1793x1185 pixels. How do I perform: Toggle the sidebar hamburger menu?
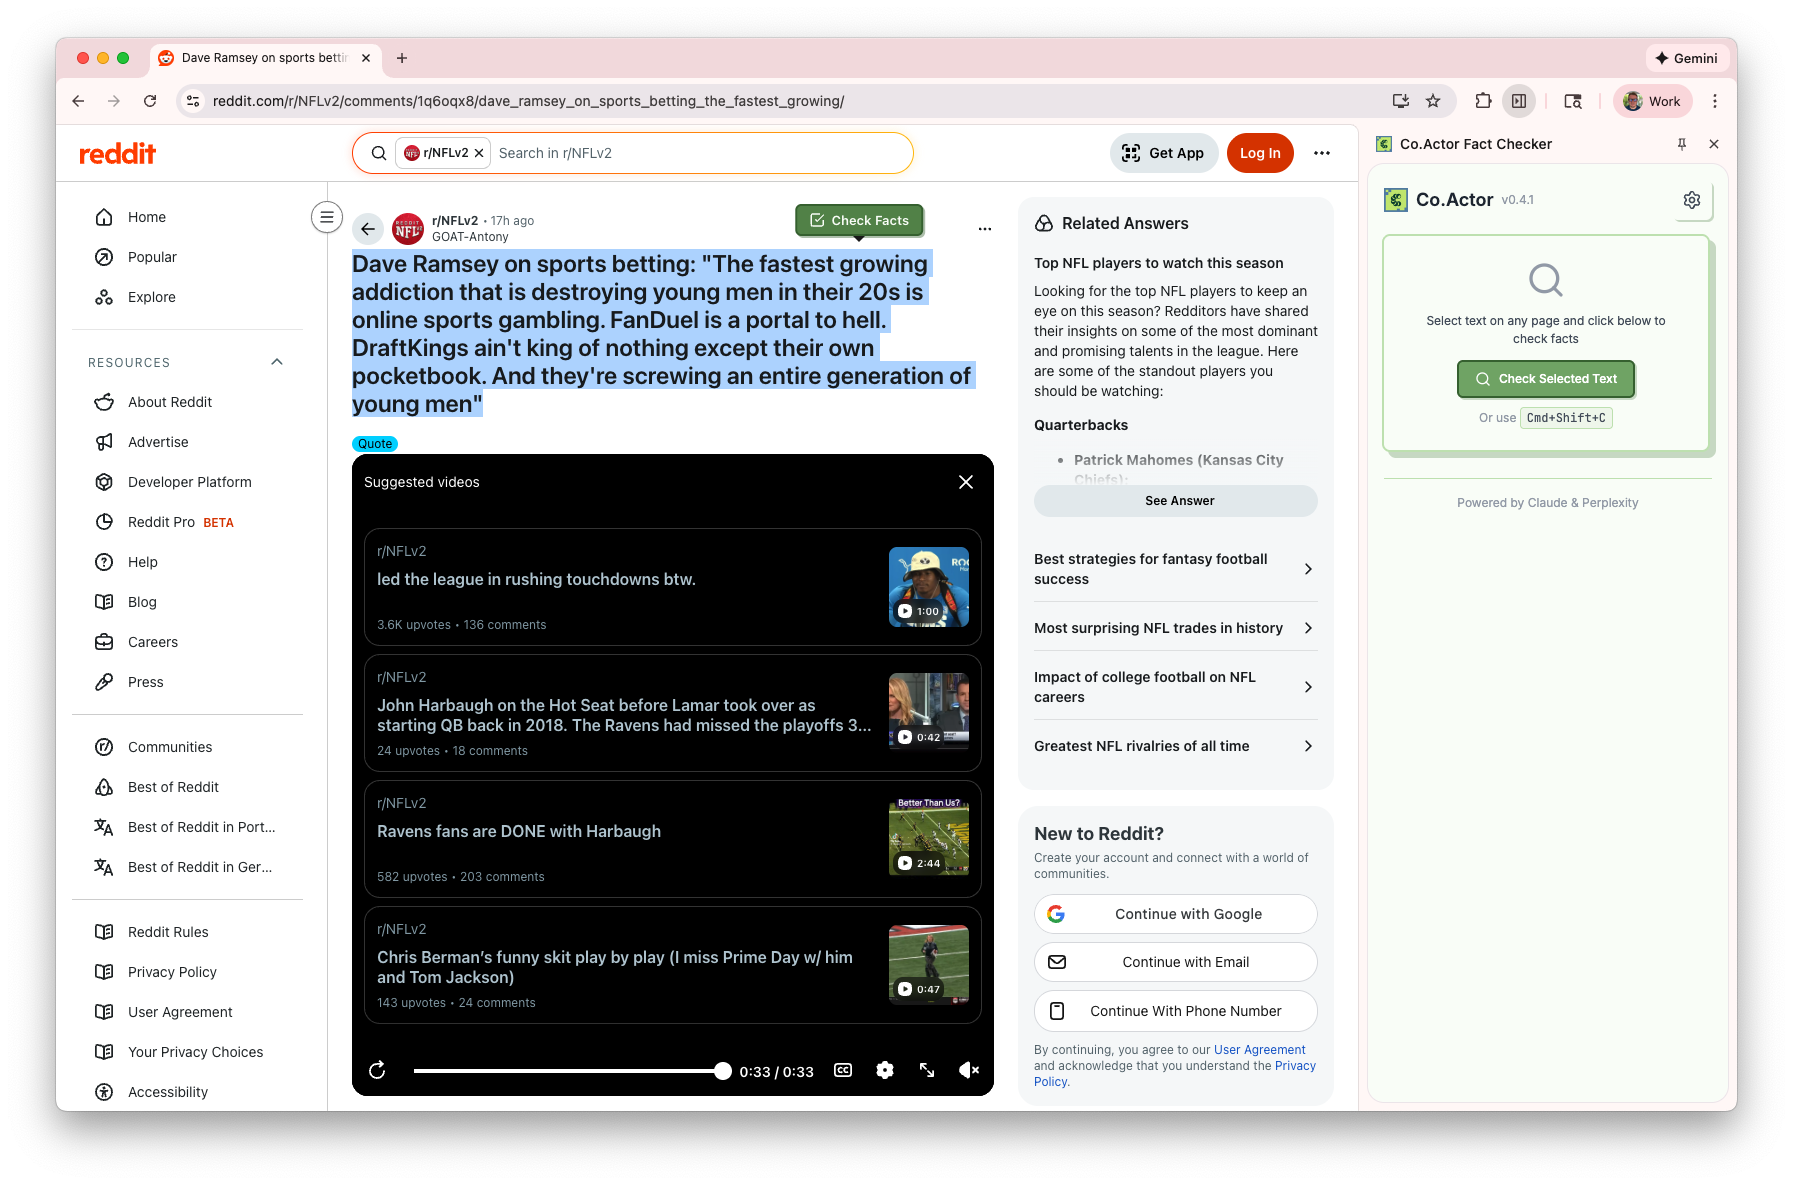click(327, 217)
